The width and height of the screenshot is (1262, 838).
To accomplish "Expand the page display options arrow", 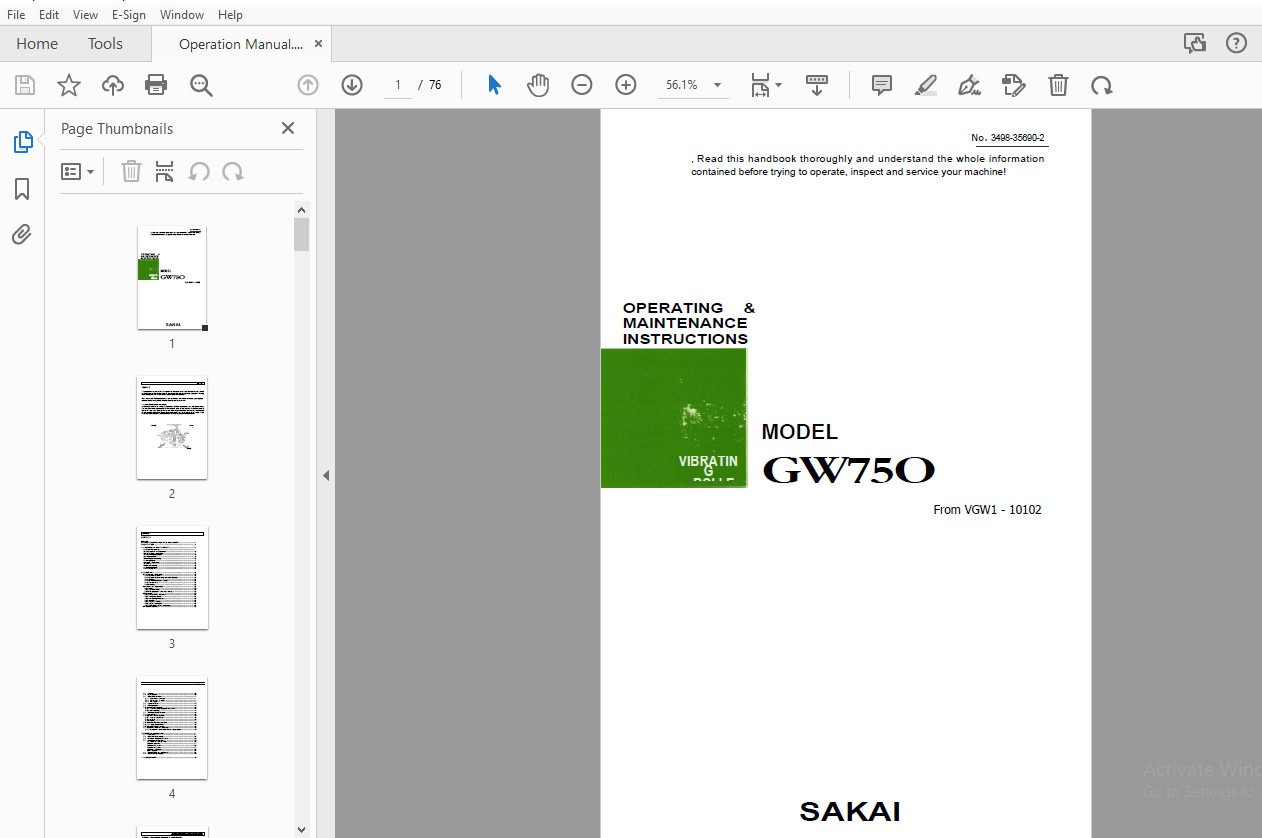I will (779, 85).
